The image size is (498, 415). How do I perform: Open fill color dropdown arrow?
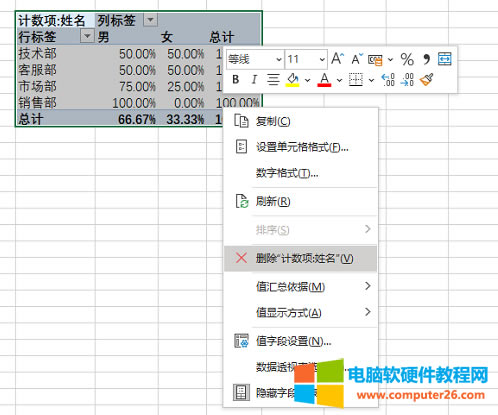307,80
